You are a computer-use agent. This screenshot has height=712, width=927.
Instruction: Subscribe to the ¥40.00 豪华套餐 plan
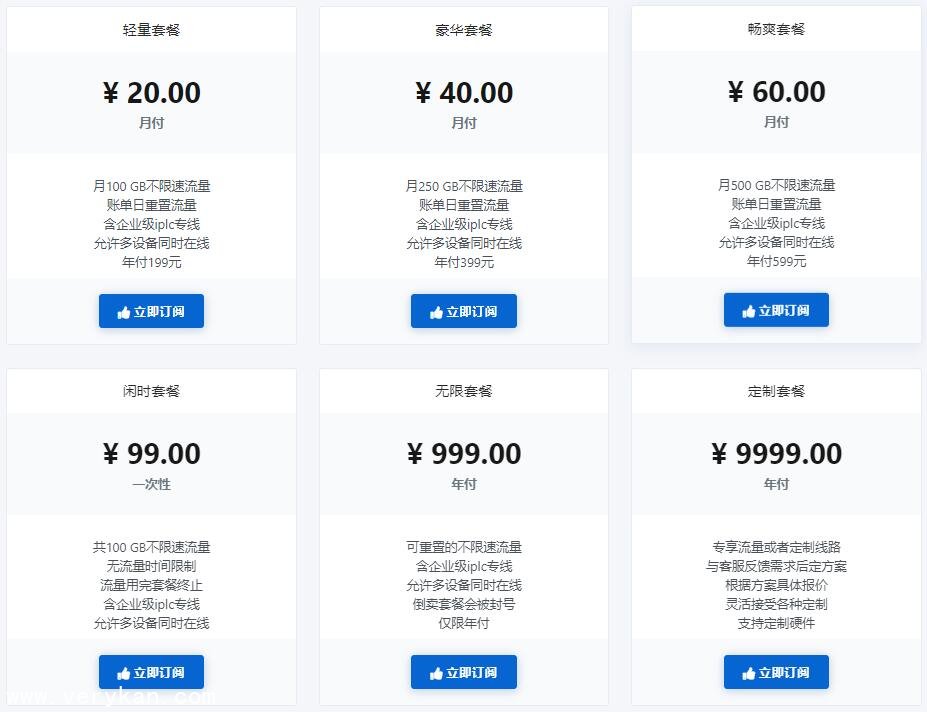click(464, 311)
